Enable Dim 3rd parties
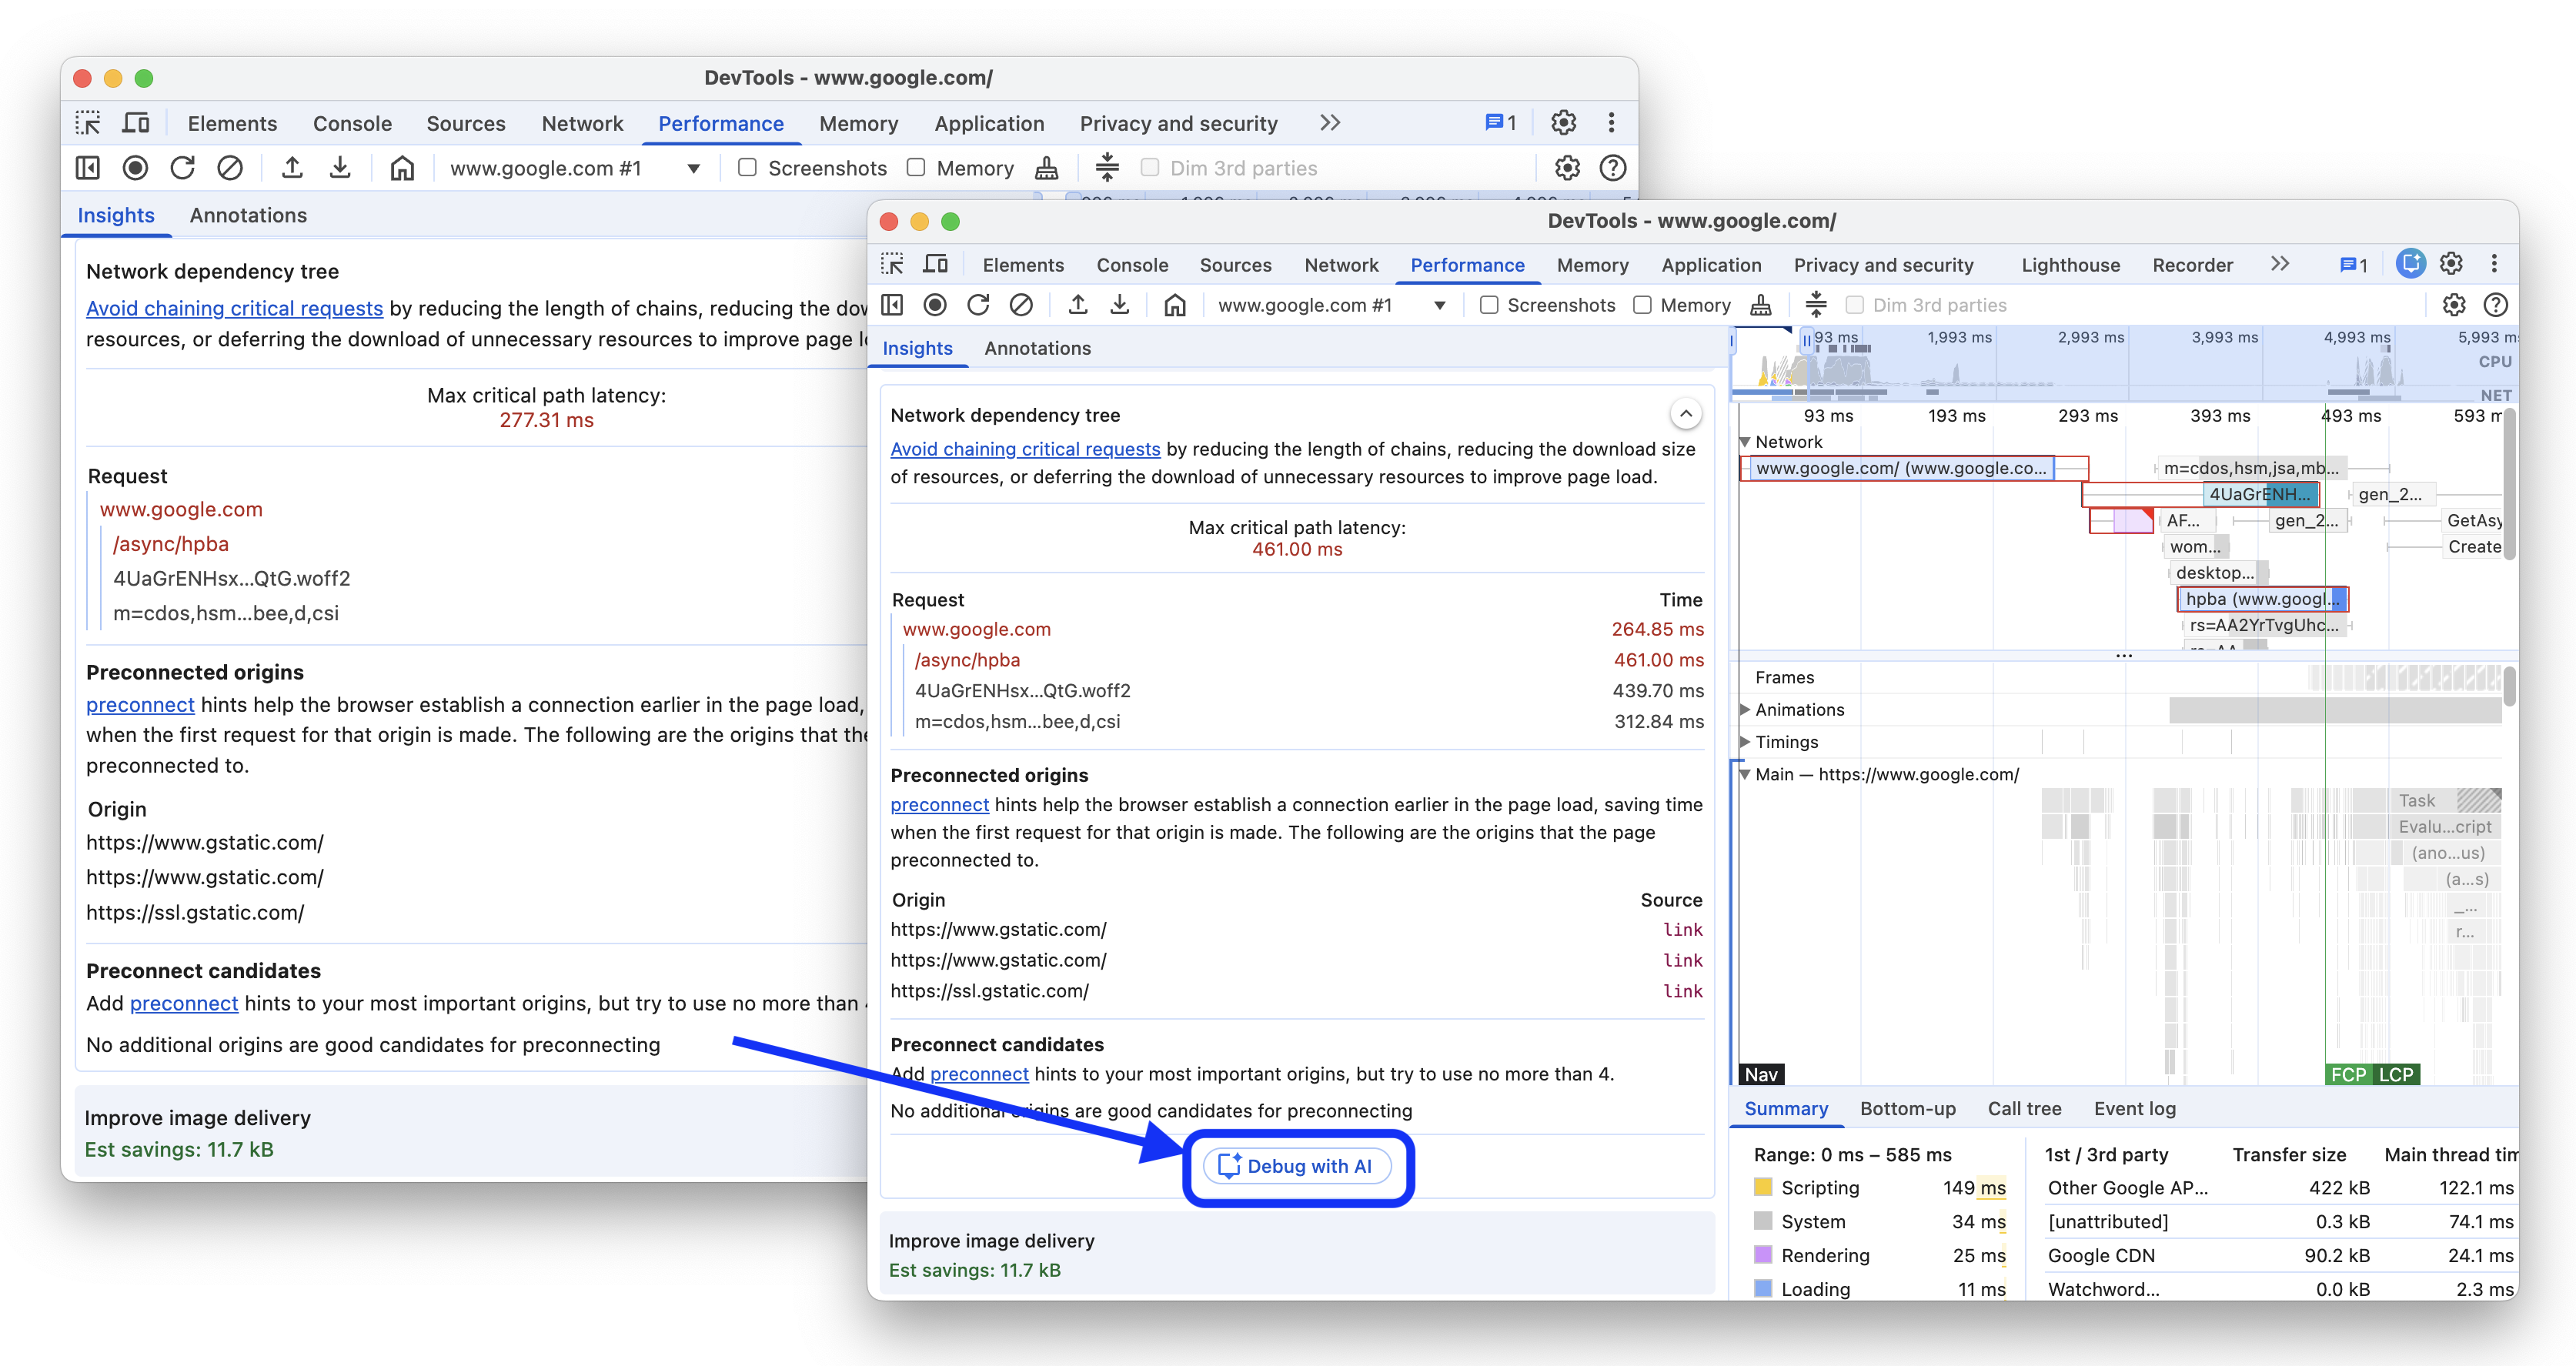2576x1366 pixels. point(1854,305)
